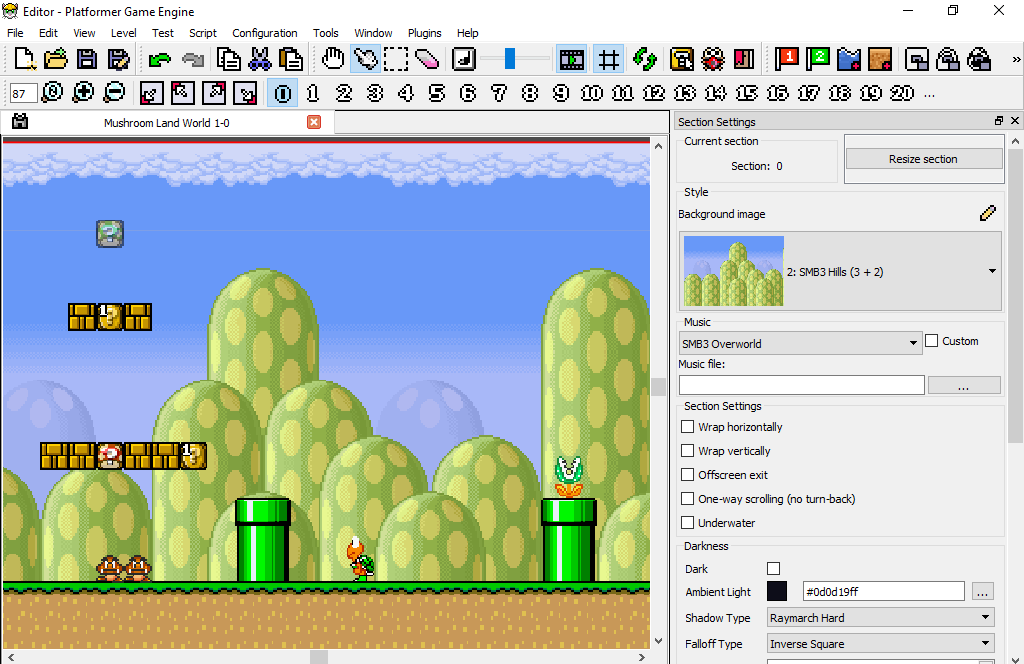This screenshot has width=1024, height=664.
Task: Click the brown quicksand zone icon
Action: point(880,59)
